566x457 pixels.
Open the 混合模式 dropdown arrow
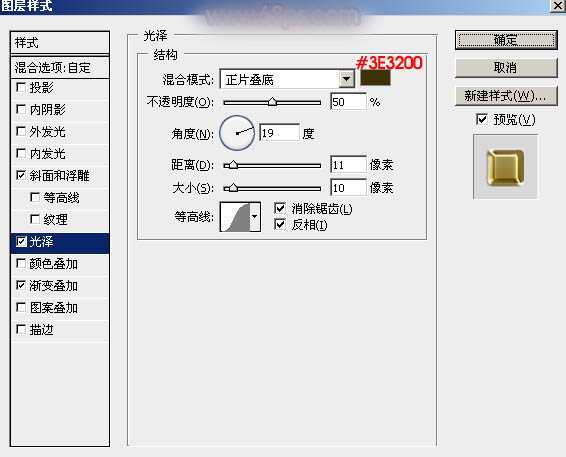click(x=346, y=79)
